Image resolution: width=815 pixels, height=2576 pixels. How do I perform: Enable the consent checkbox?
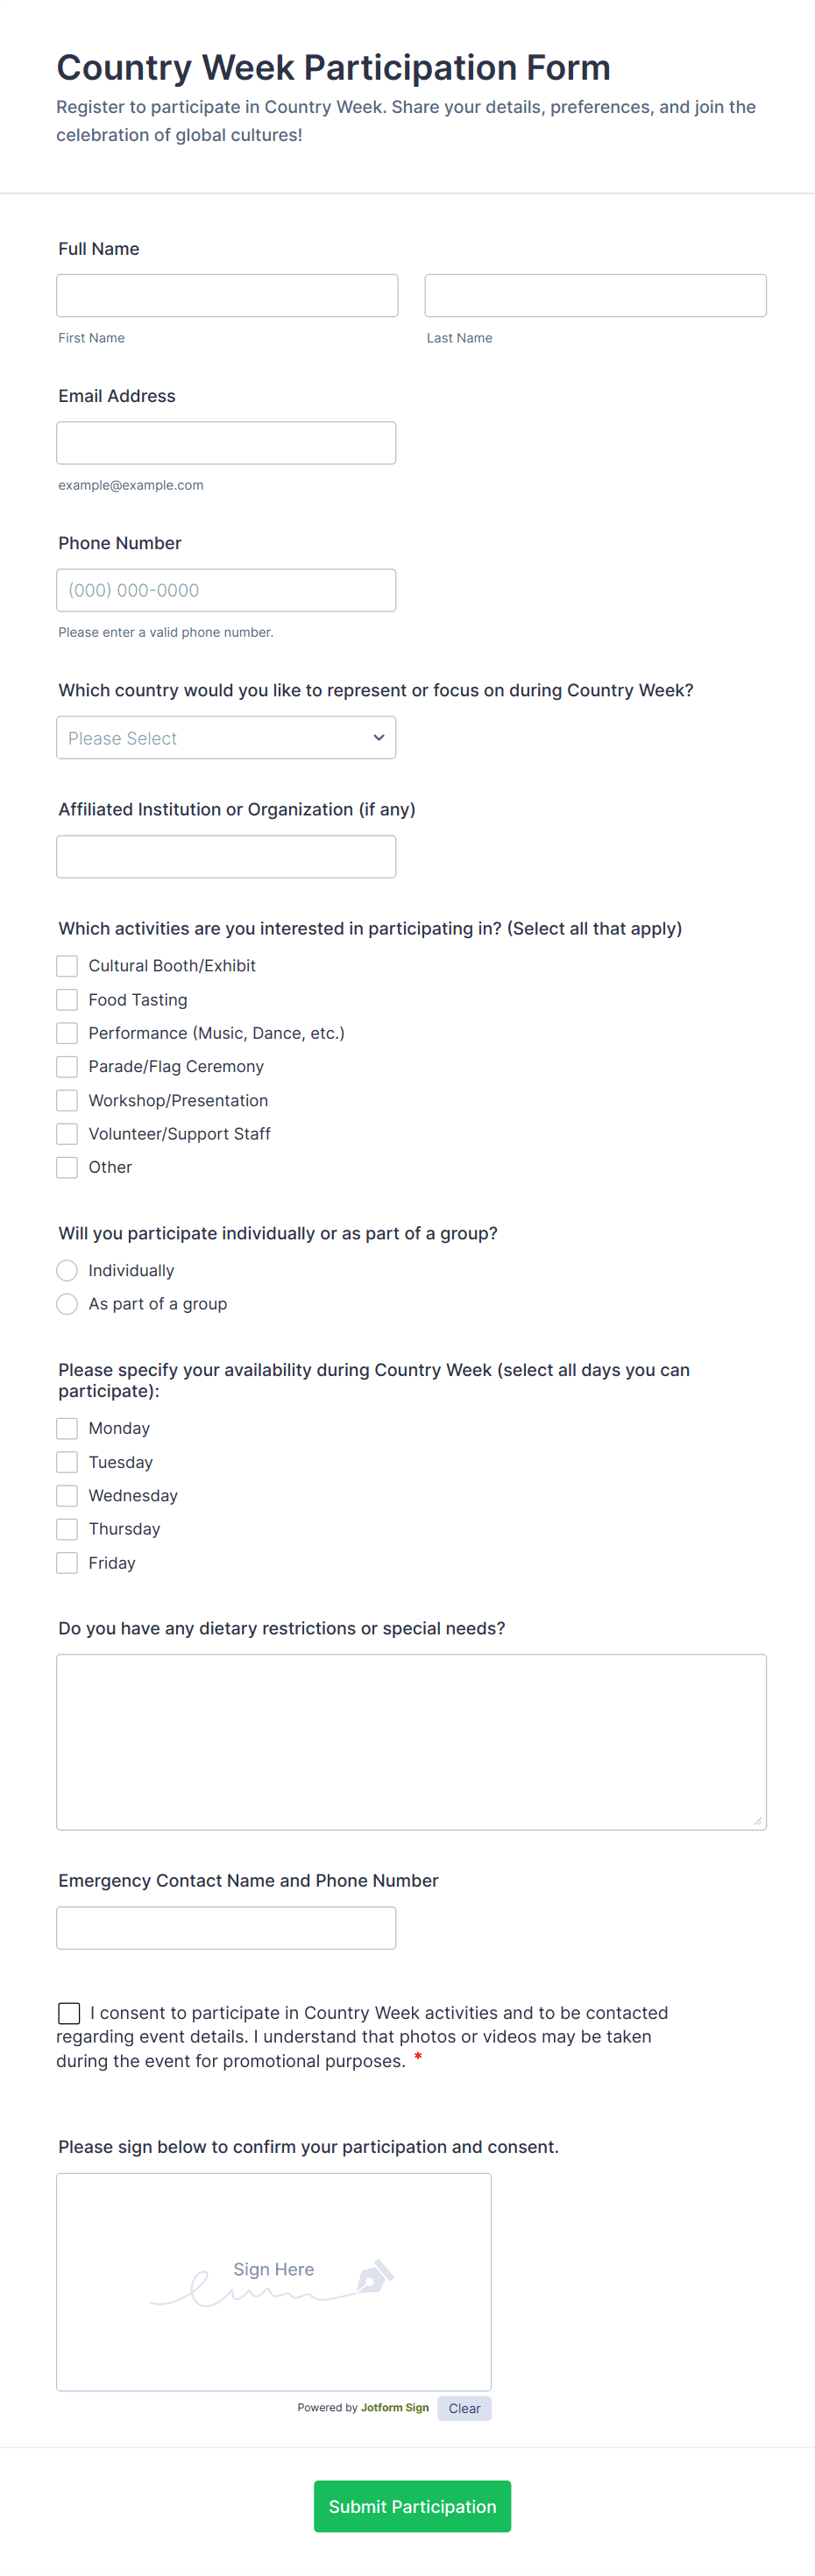(69, 2013)
